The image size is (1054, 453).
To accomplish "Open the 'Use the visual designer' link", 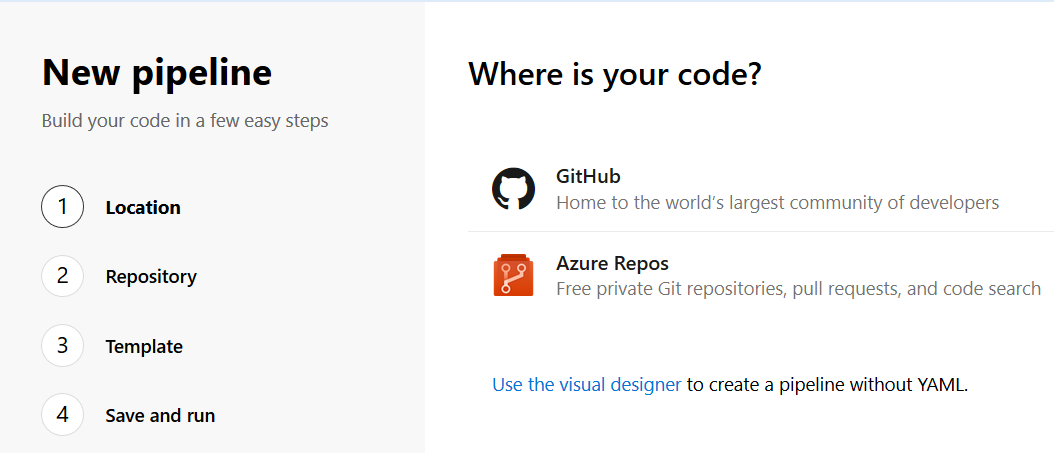I will [x=587, y=385].
